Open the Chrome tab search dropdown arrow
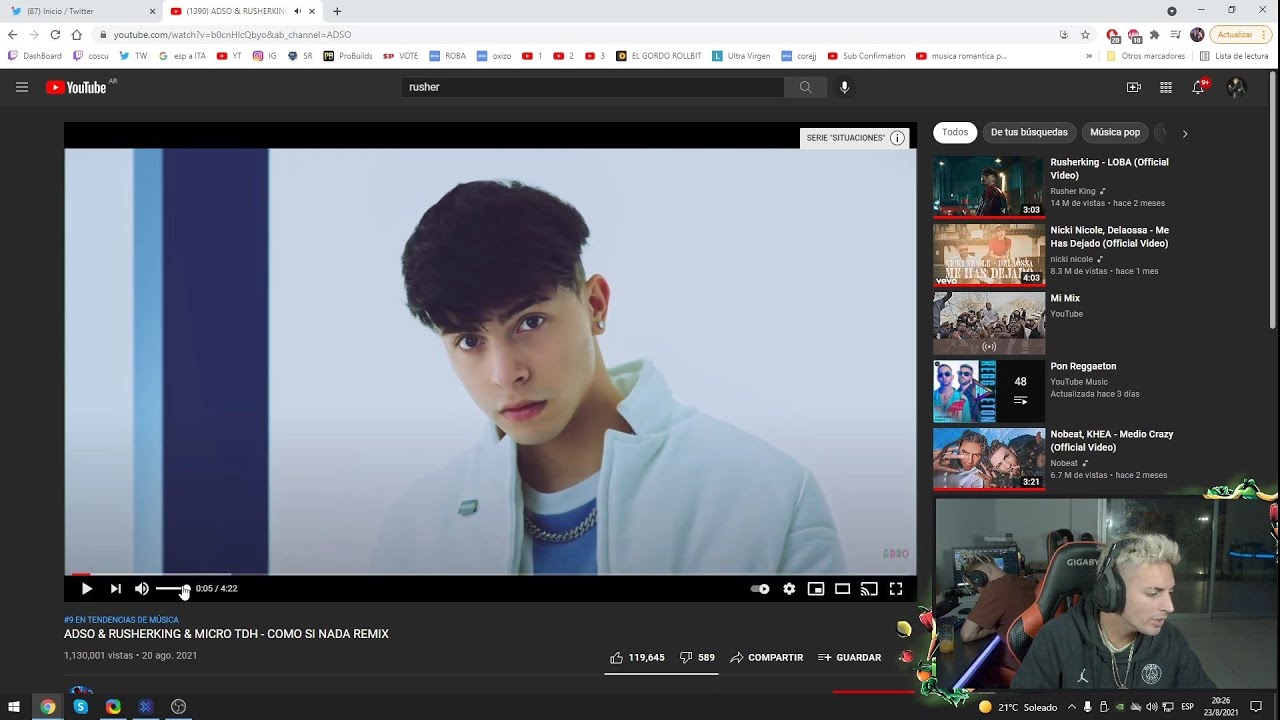1280x720 pixels. (x=1172, y=11)
